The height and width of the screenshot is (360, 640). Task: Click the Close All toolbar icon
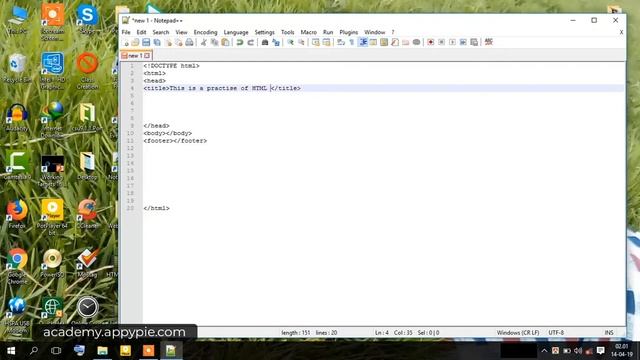pyautogui.click(x=178, y=42)
